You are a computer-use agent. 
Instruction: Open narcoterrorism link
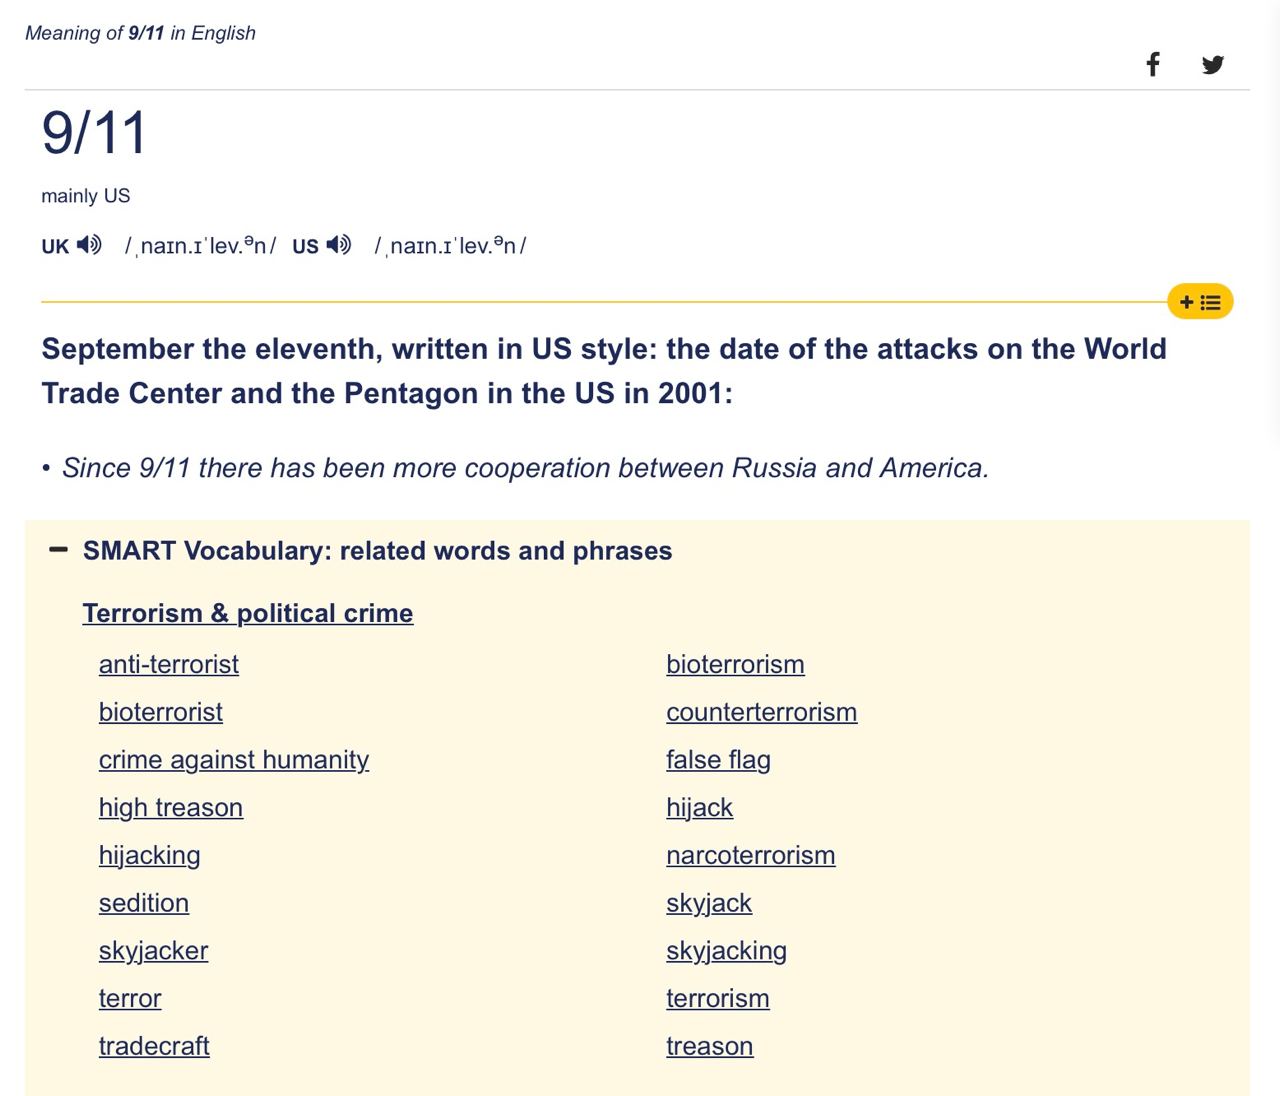pos(751,855)
